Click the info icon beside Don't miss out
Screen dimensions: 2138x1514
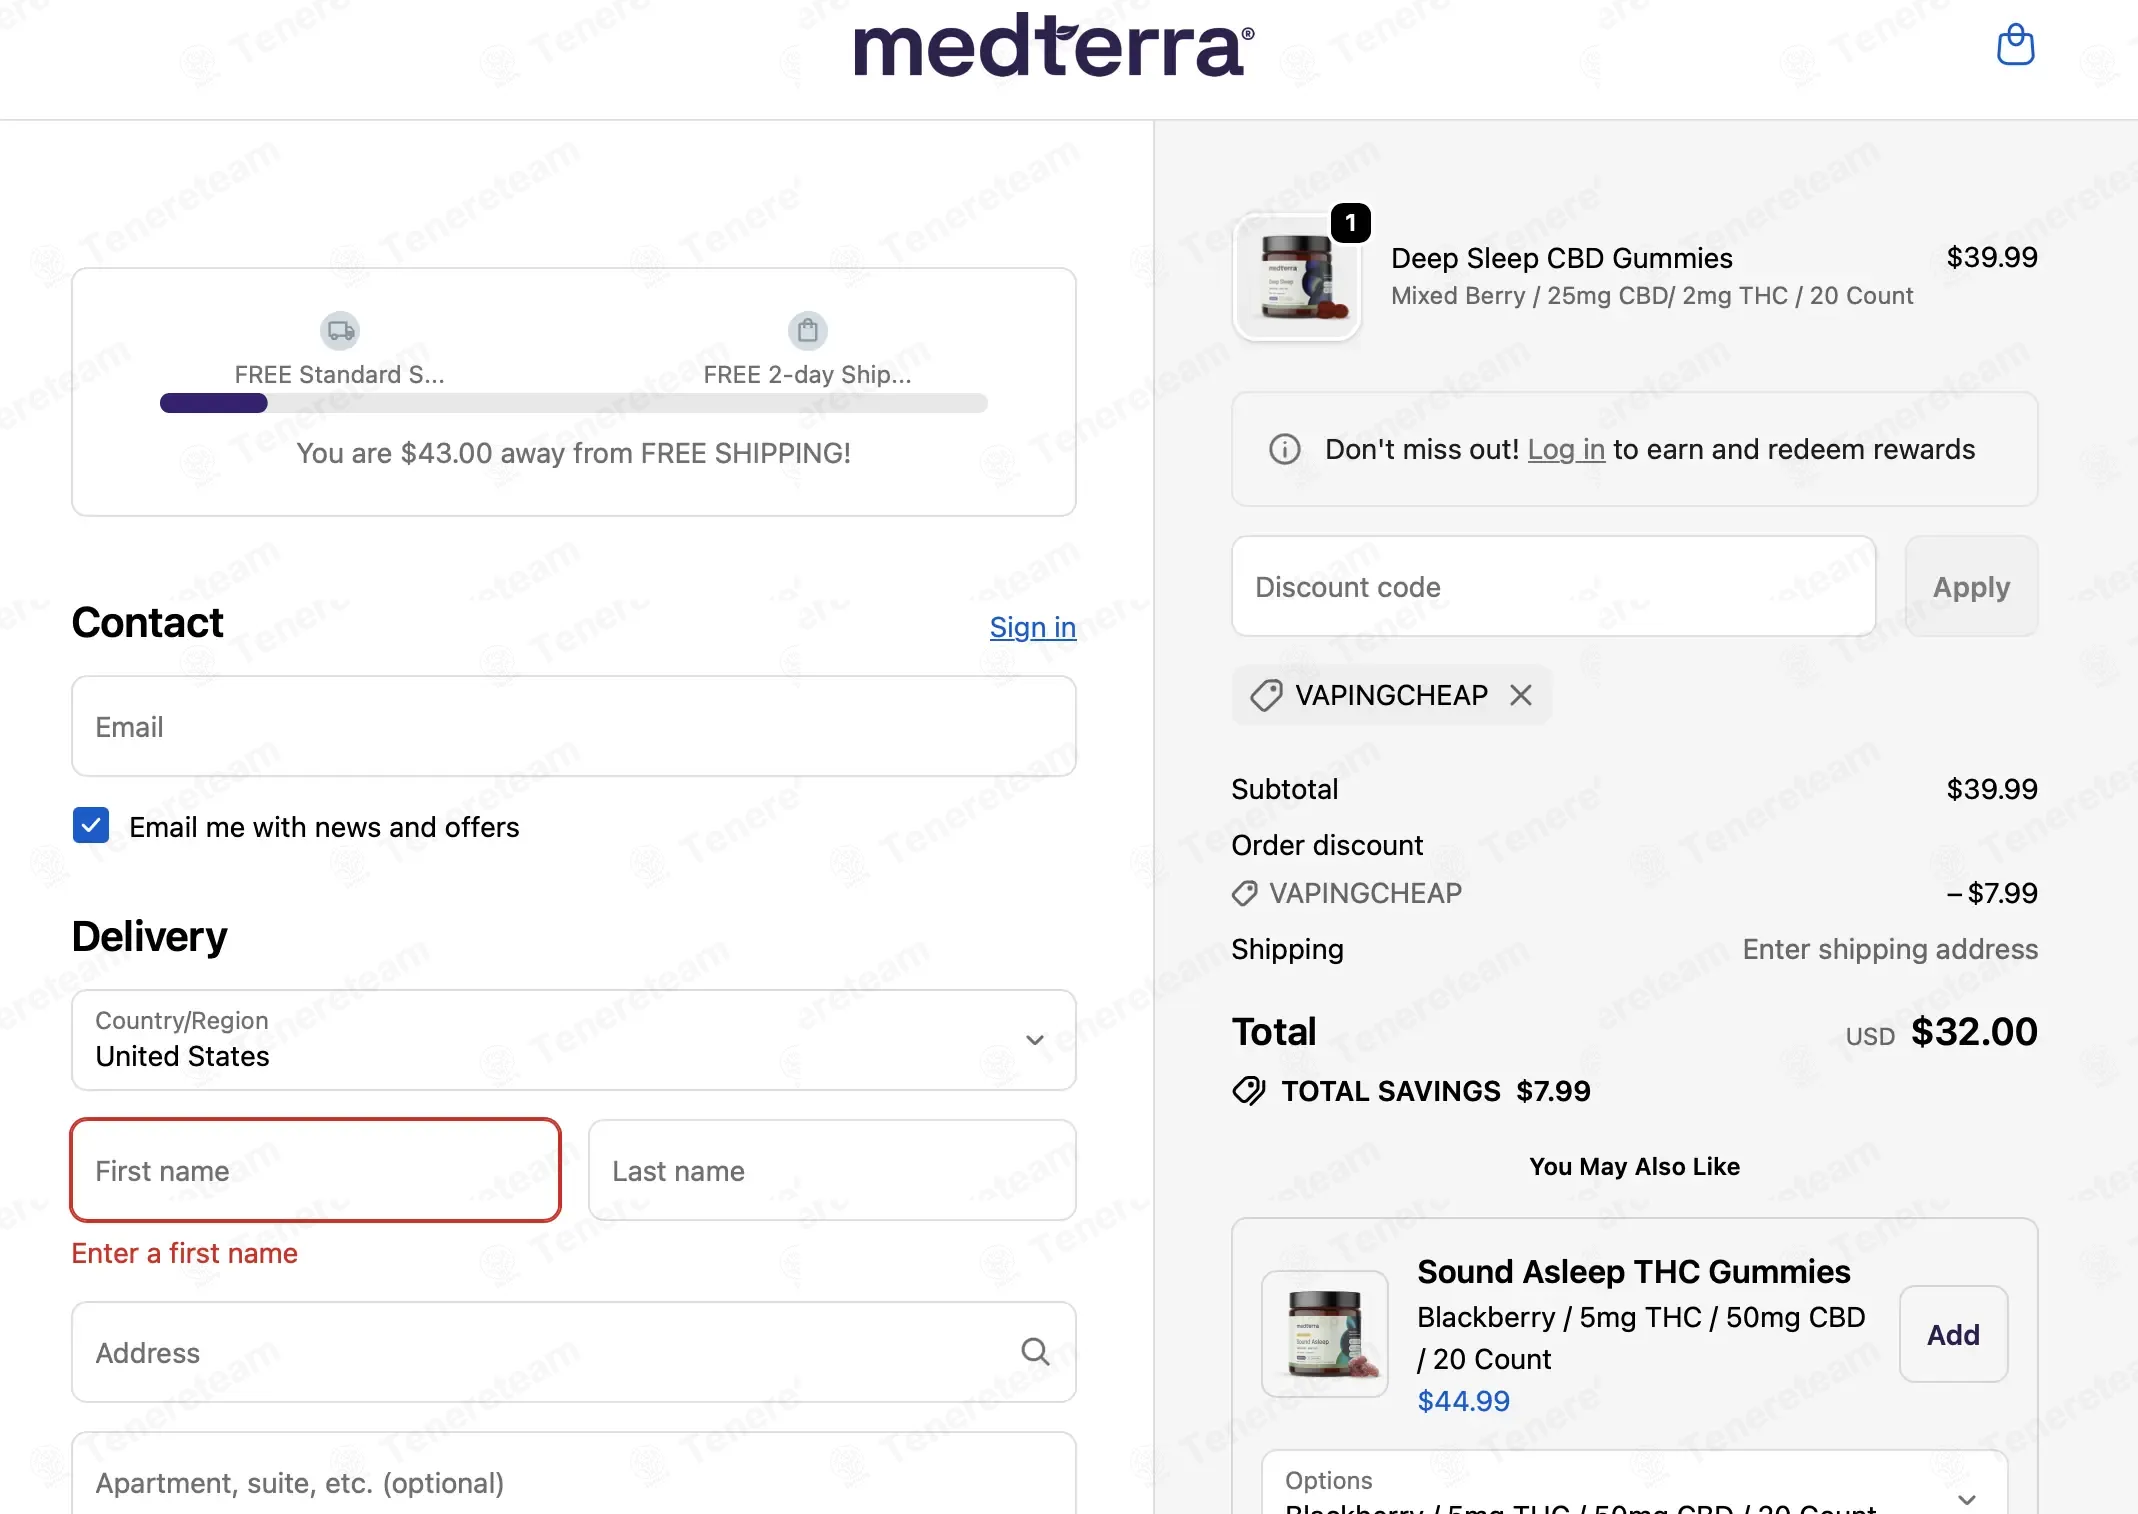click(x=1285, y=449)
